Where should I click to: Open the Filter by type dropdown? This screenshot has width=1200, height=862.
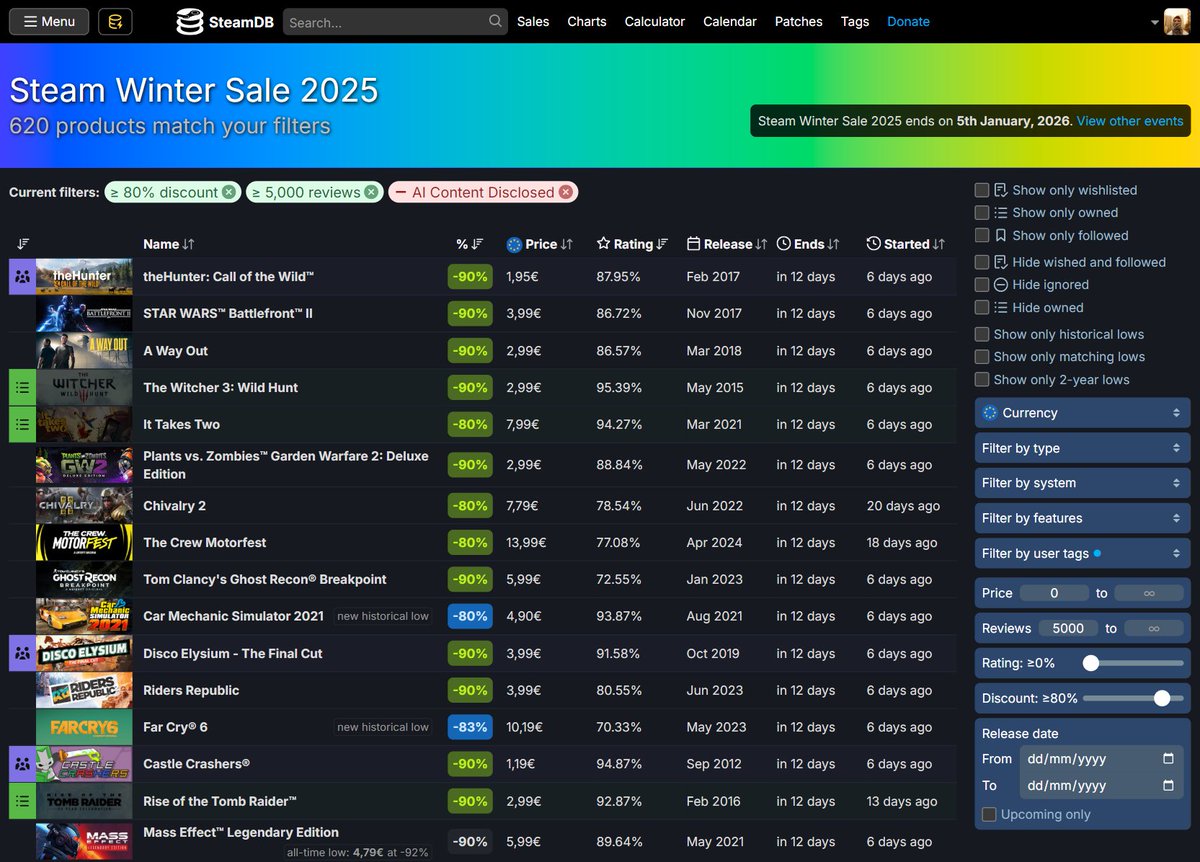coord(1083,448)
